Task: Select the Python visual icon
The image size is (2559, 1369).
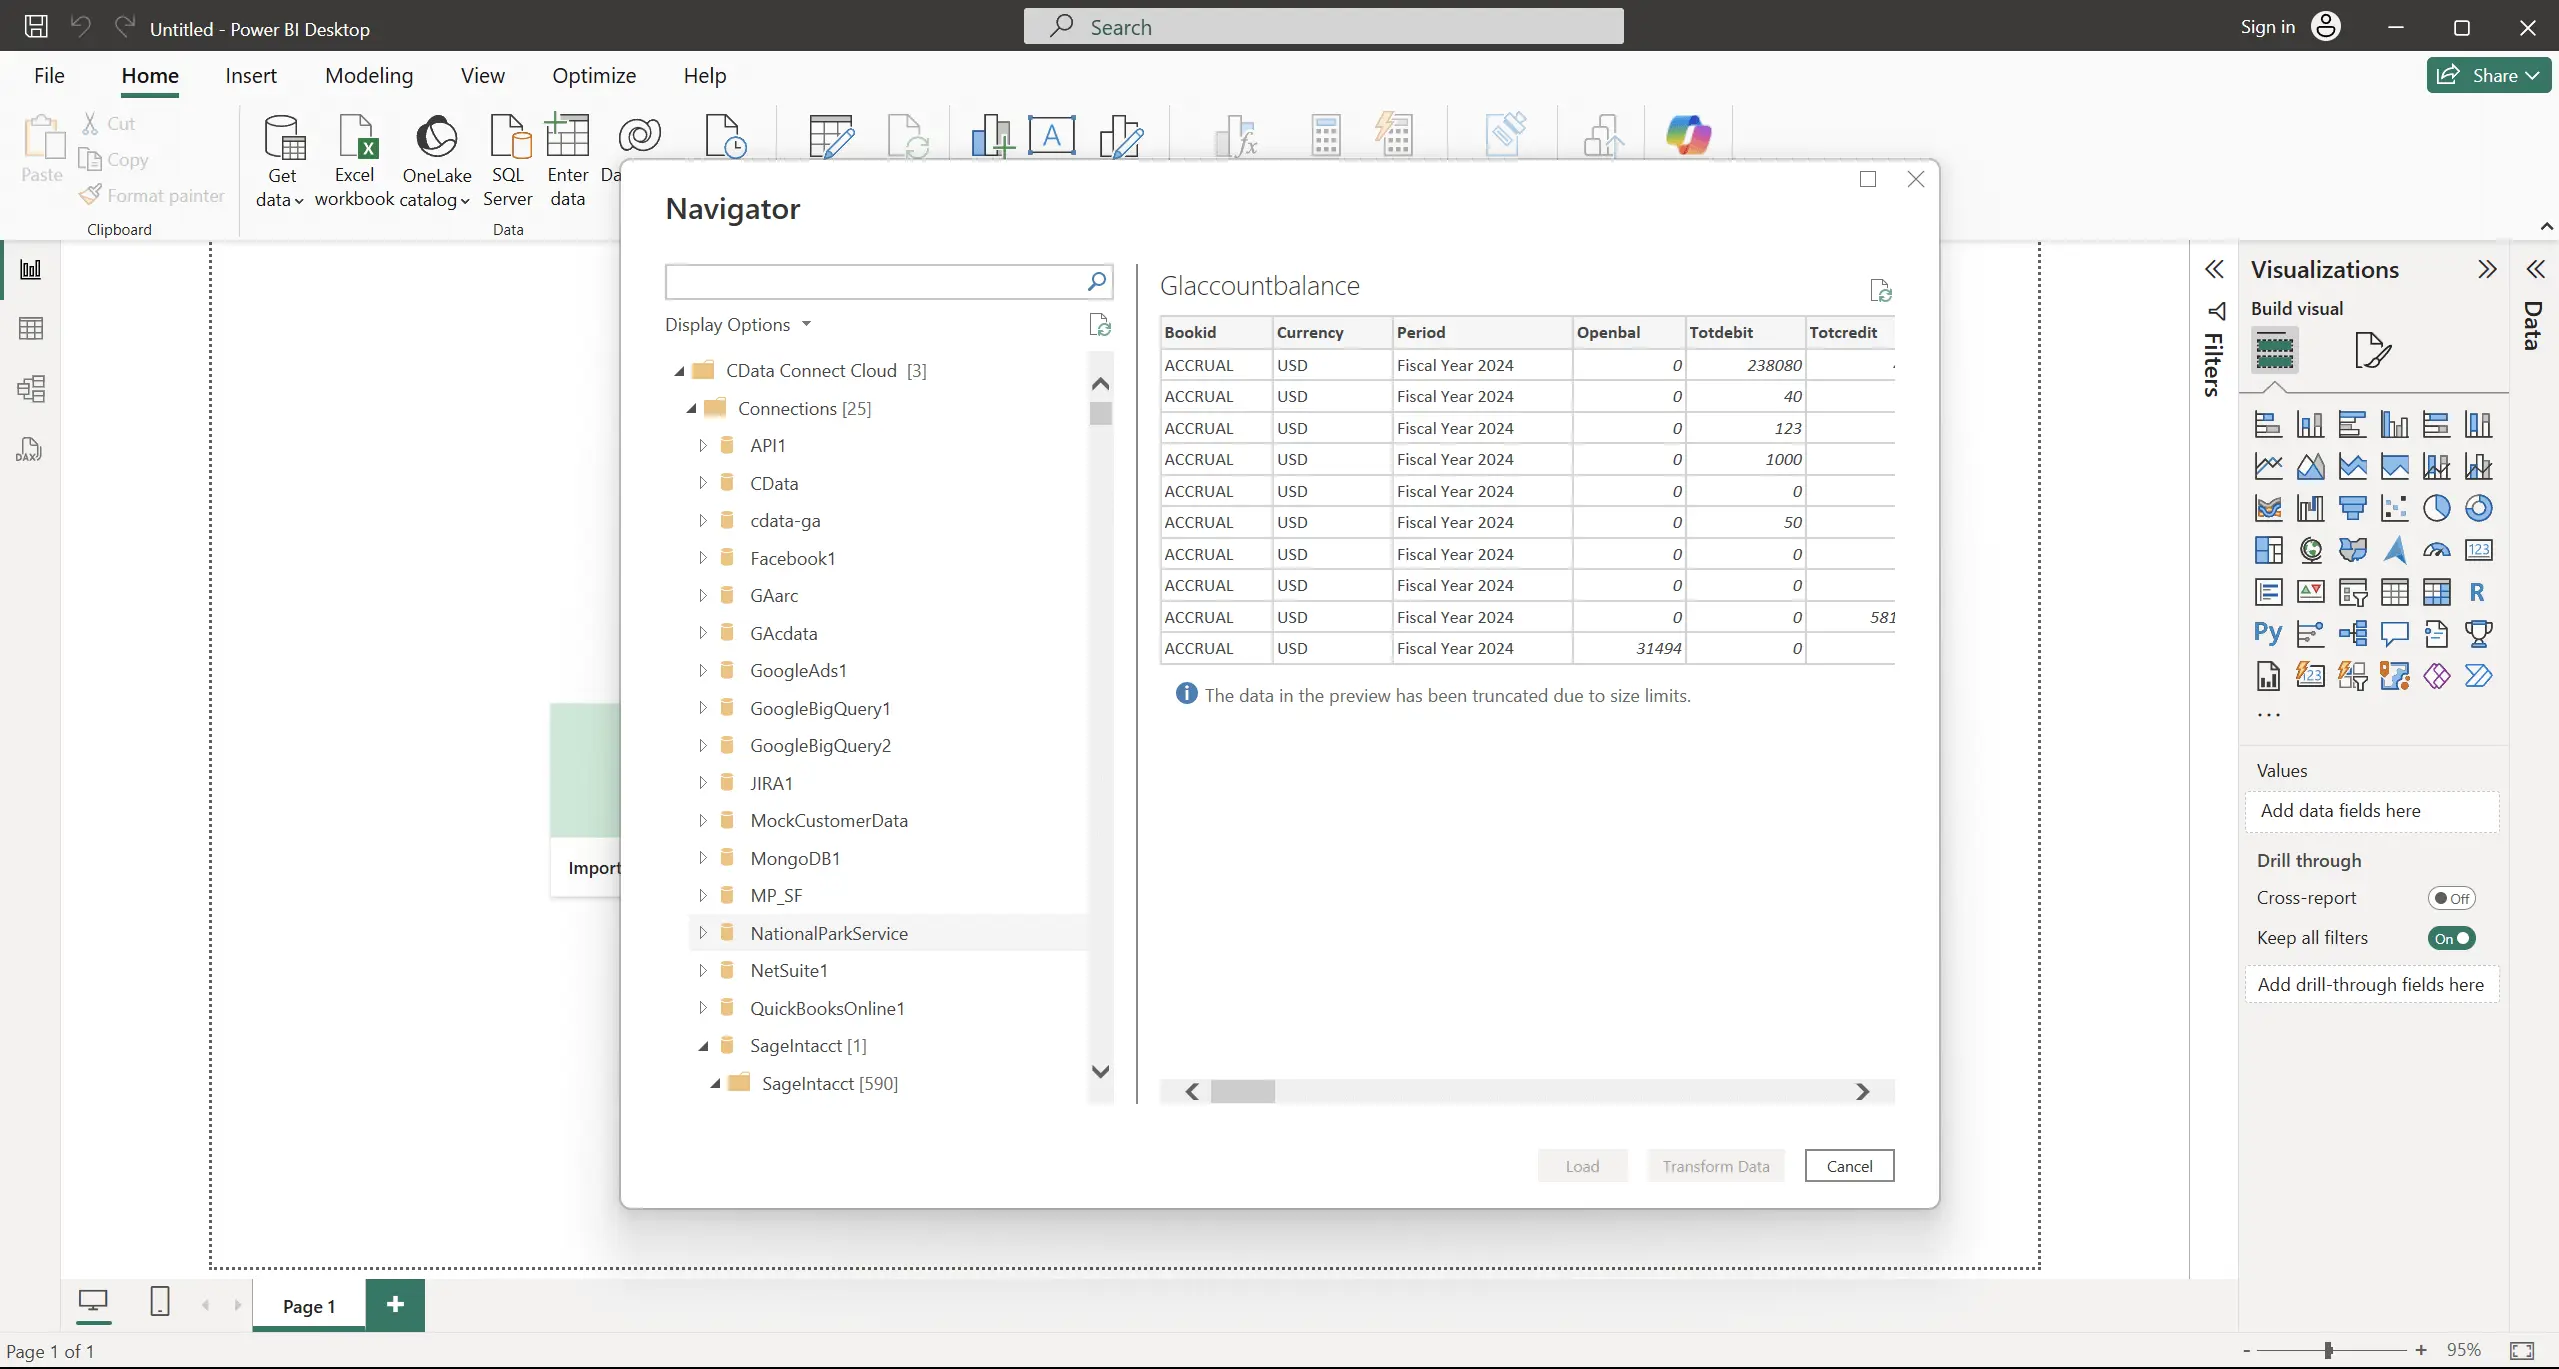Action: click(x=2268, y=634)
